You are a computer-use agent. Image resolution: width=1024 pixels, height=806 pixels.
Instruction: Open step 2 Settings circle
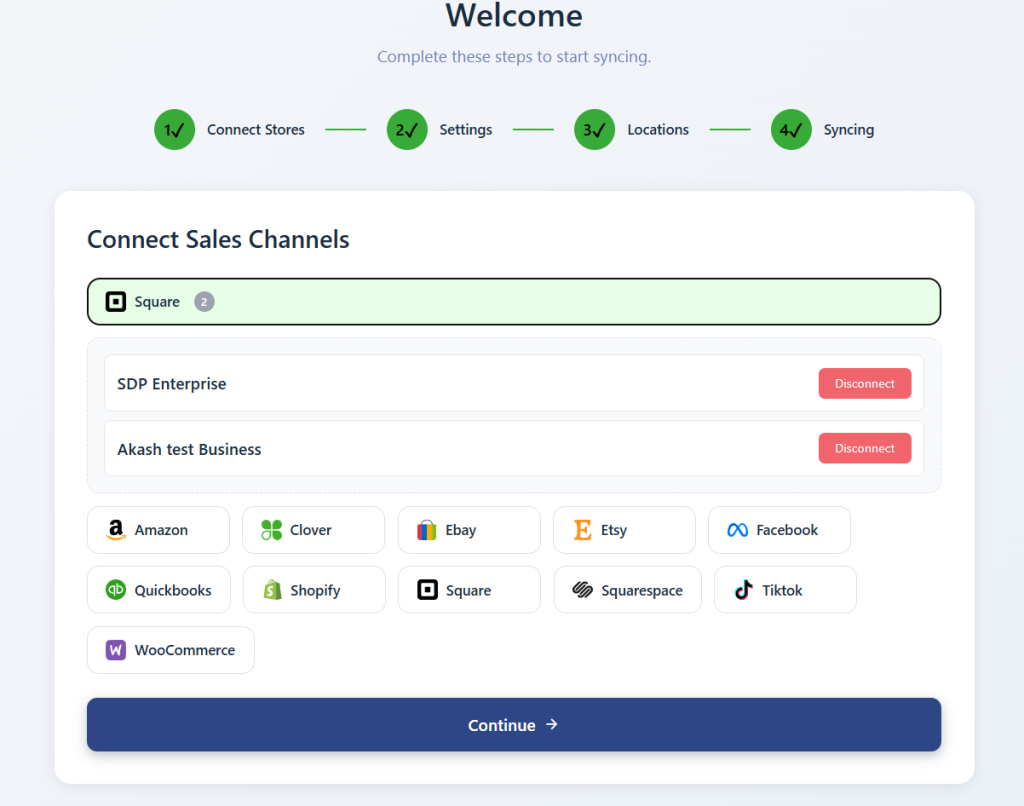[407, 129]
